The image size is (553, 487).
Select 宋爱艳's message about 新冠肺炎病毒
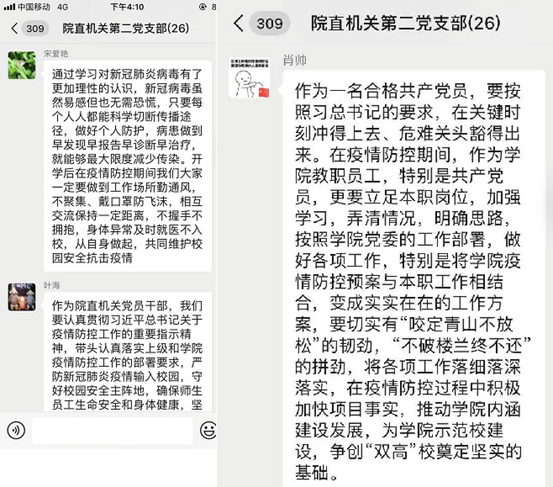[128, 166]
